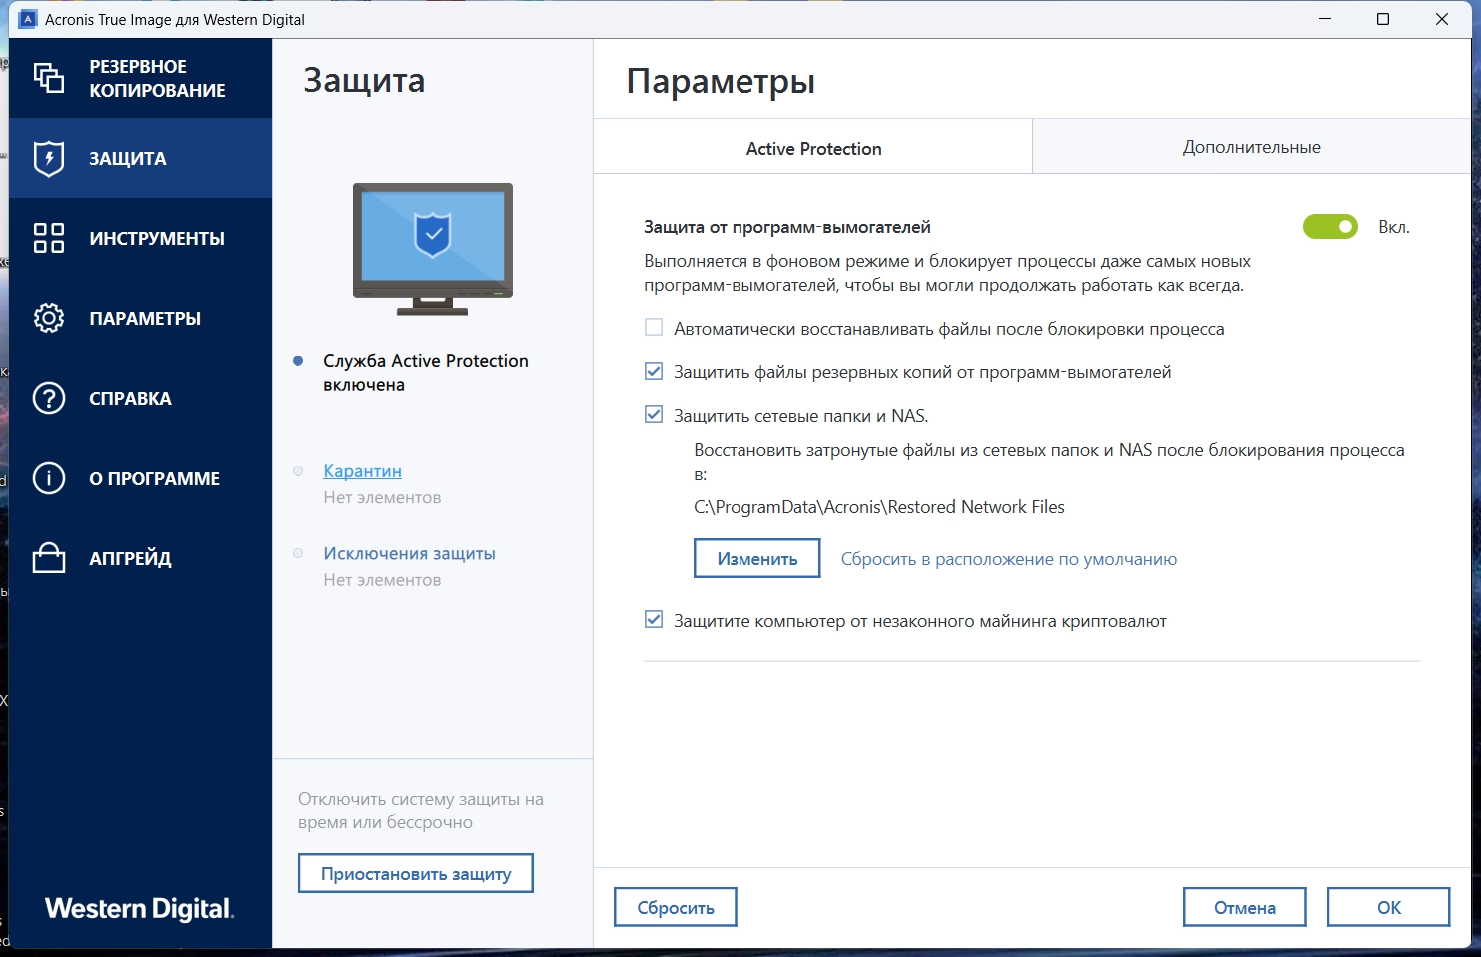Toggle ransomware protection switch off
This screenshot has width=1481, height=957.
point(1330,227)
